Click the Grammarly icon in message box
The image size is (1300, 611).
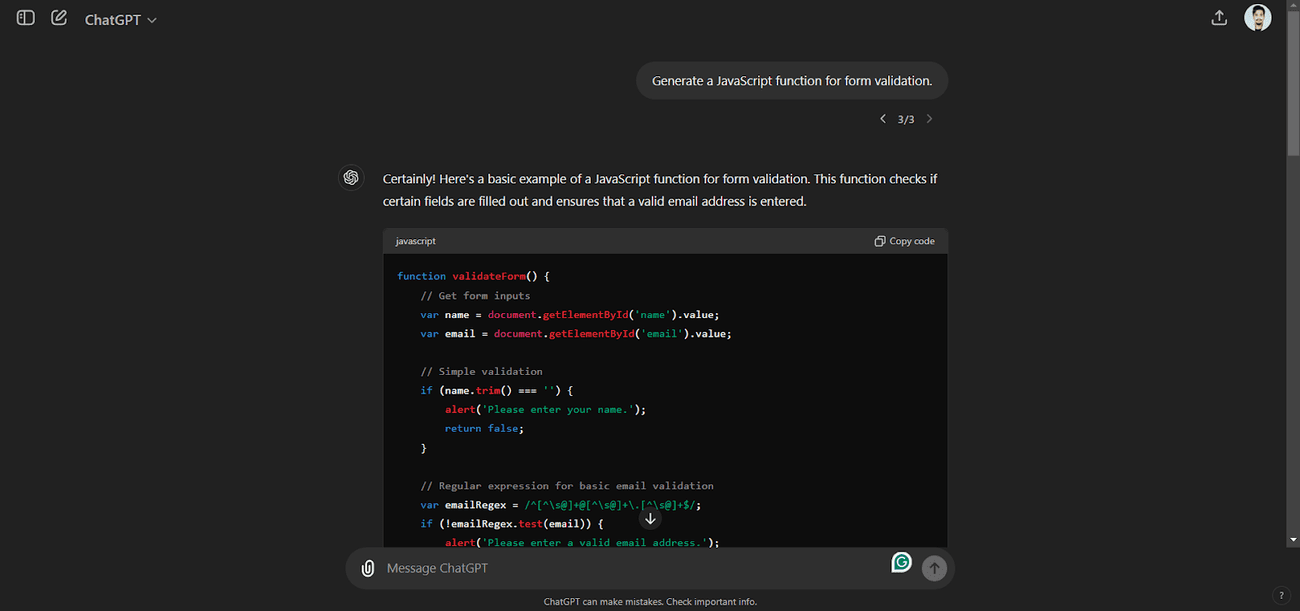pyautogui.click(x=902, y=563)
